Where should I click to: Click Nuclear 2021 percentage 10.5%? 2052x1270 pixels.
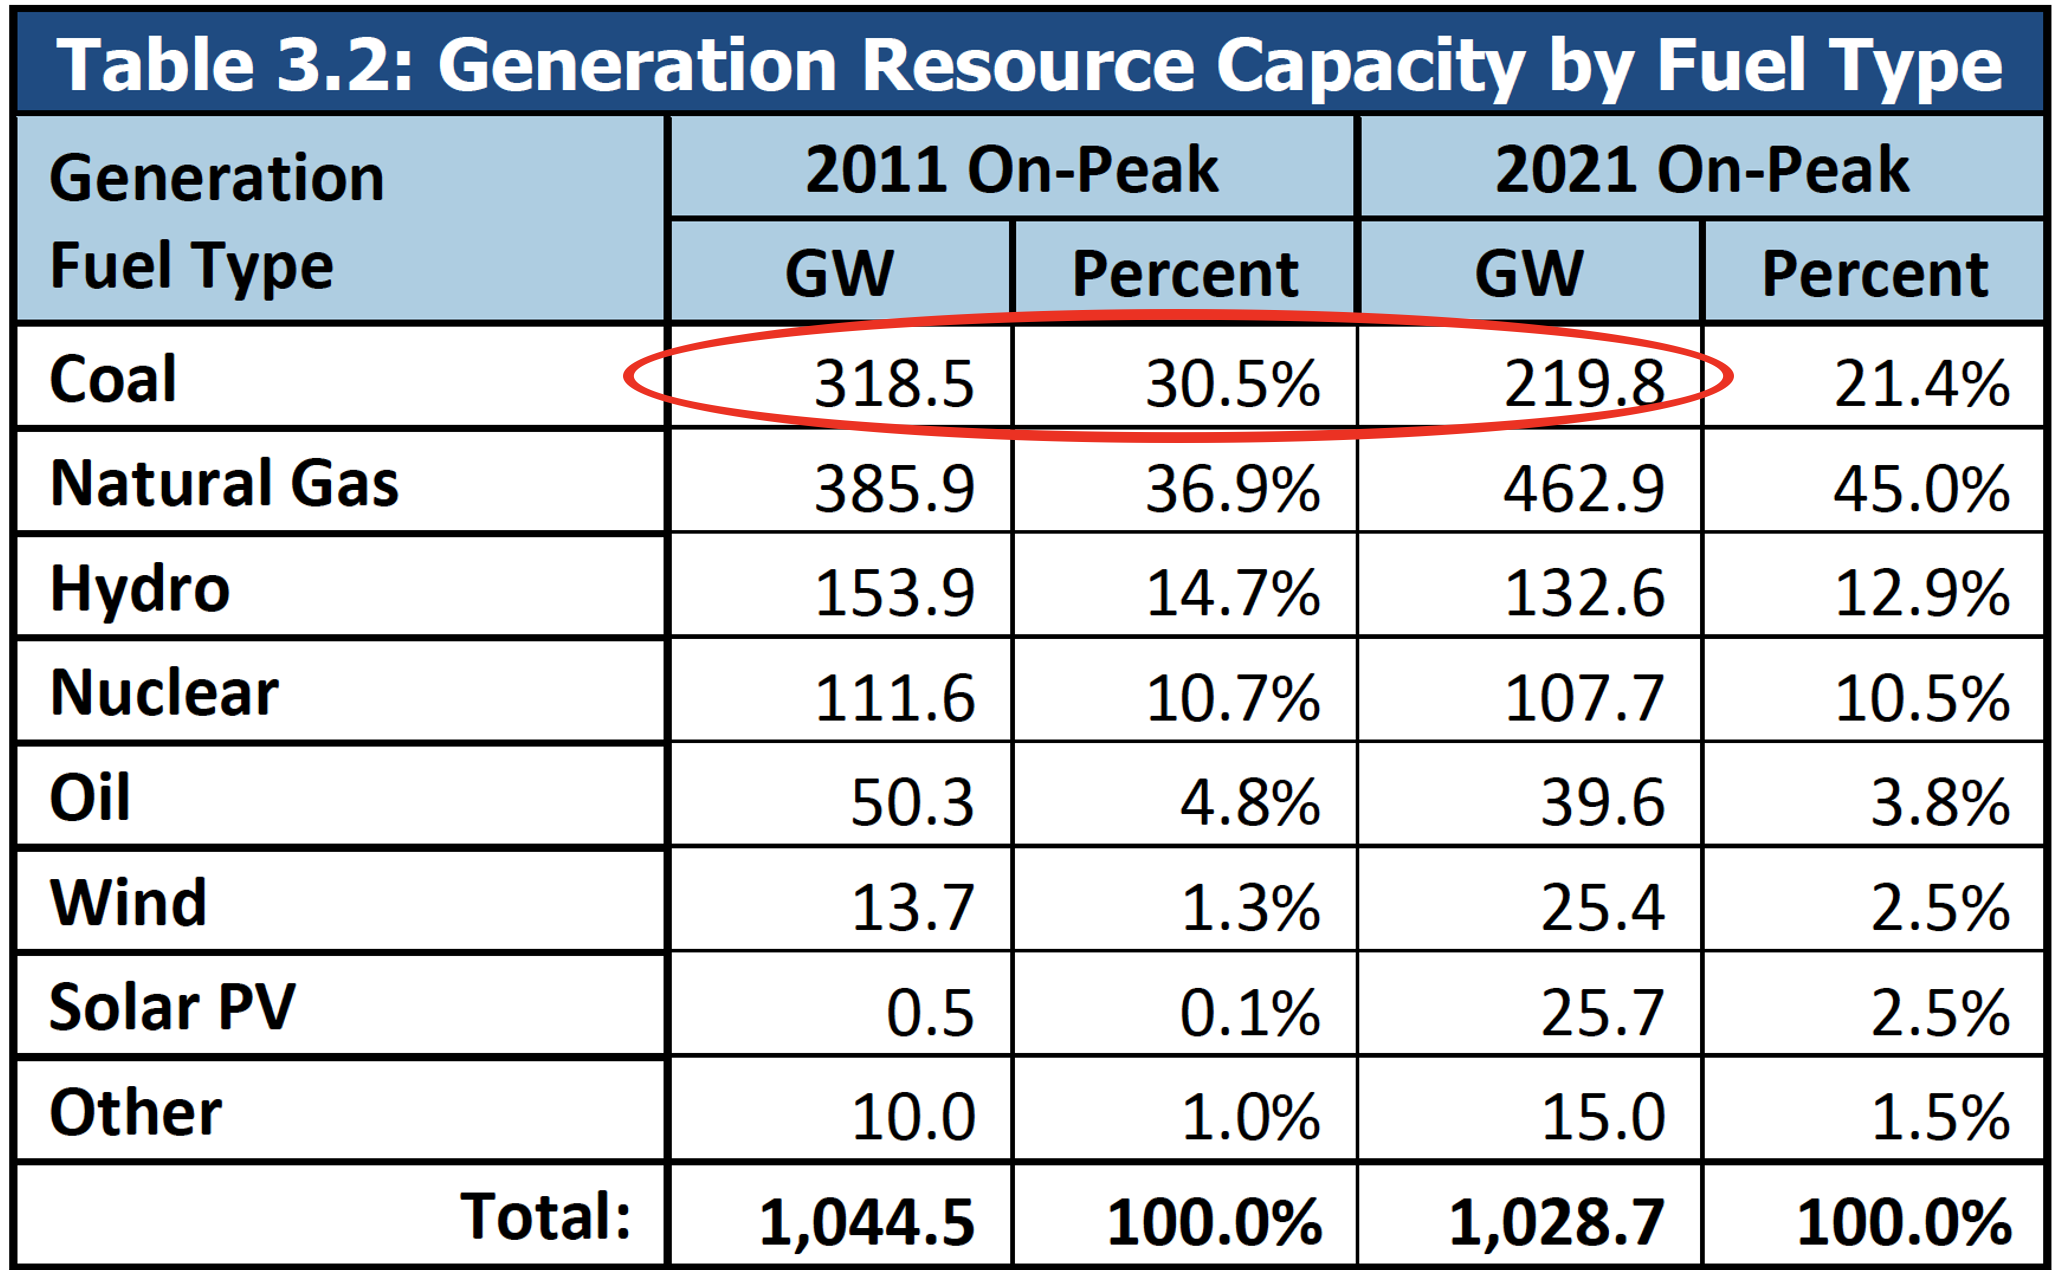[x=1921, y=698]
